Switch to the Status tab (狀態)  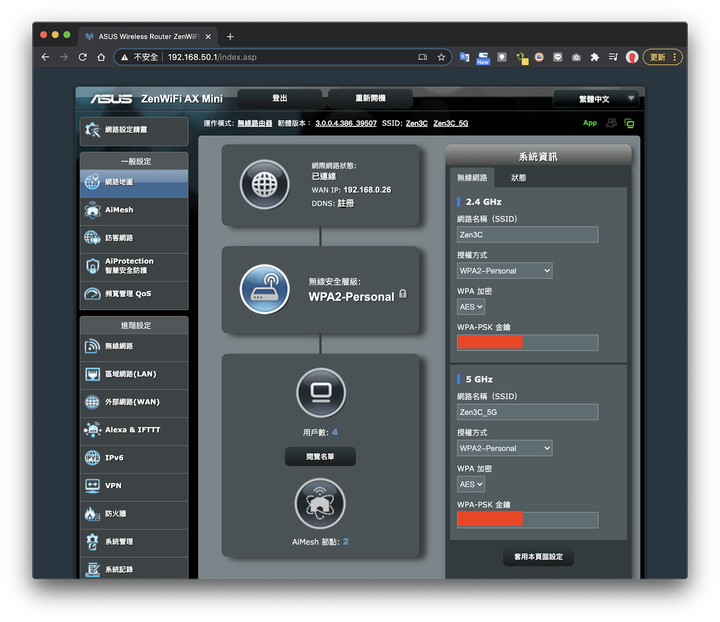tap(519, 178)
